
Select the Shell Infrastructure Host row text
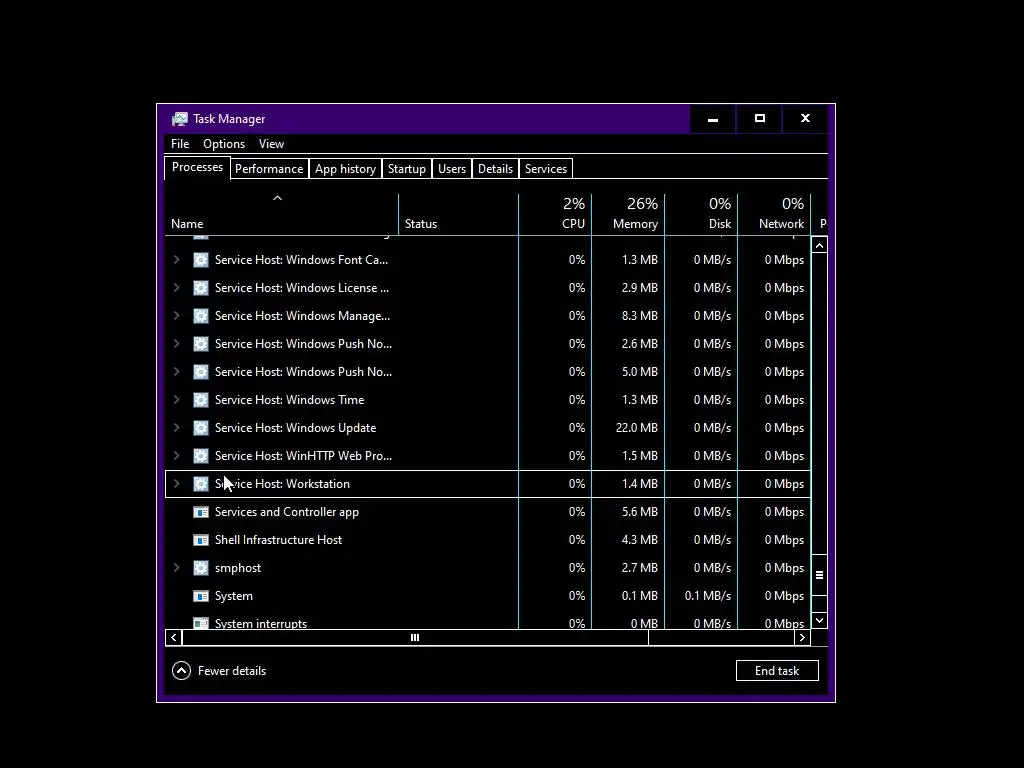point(278,540)
